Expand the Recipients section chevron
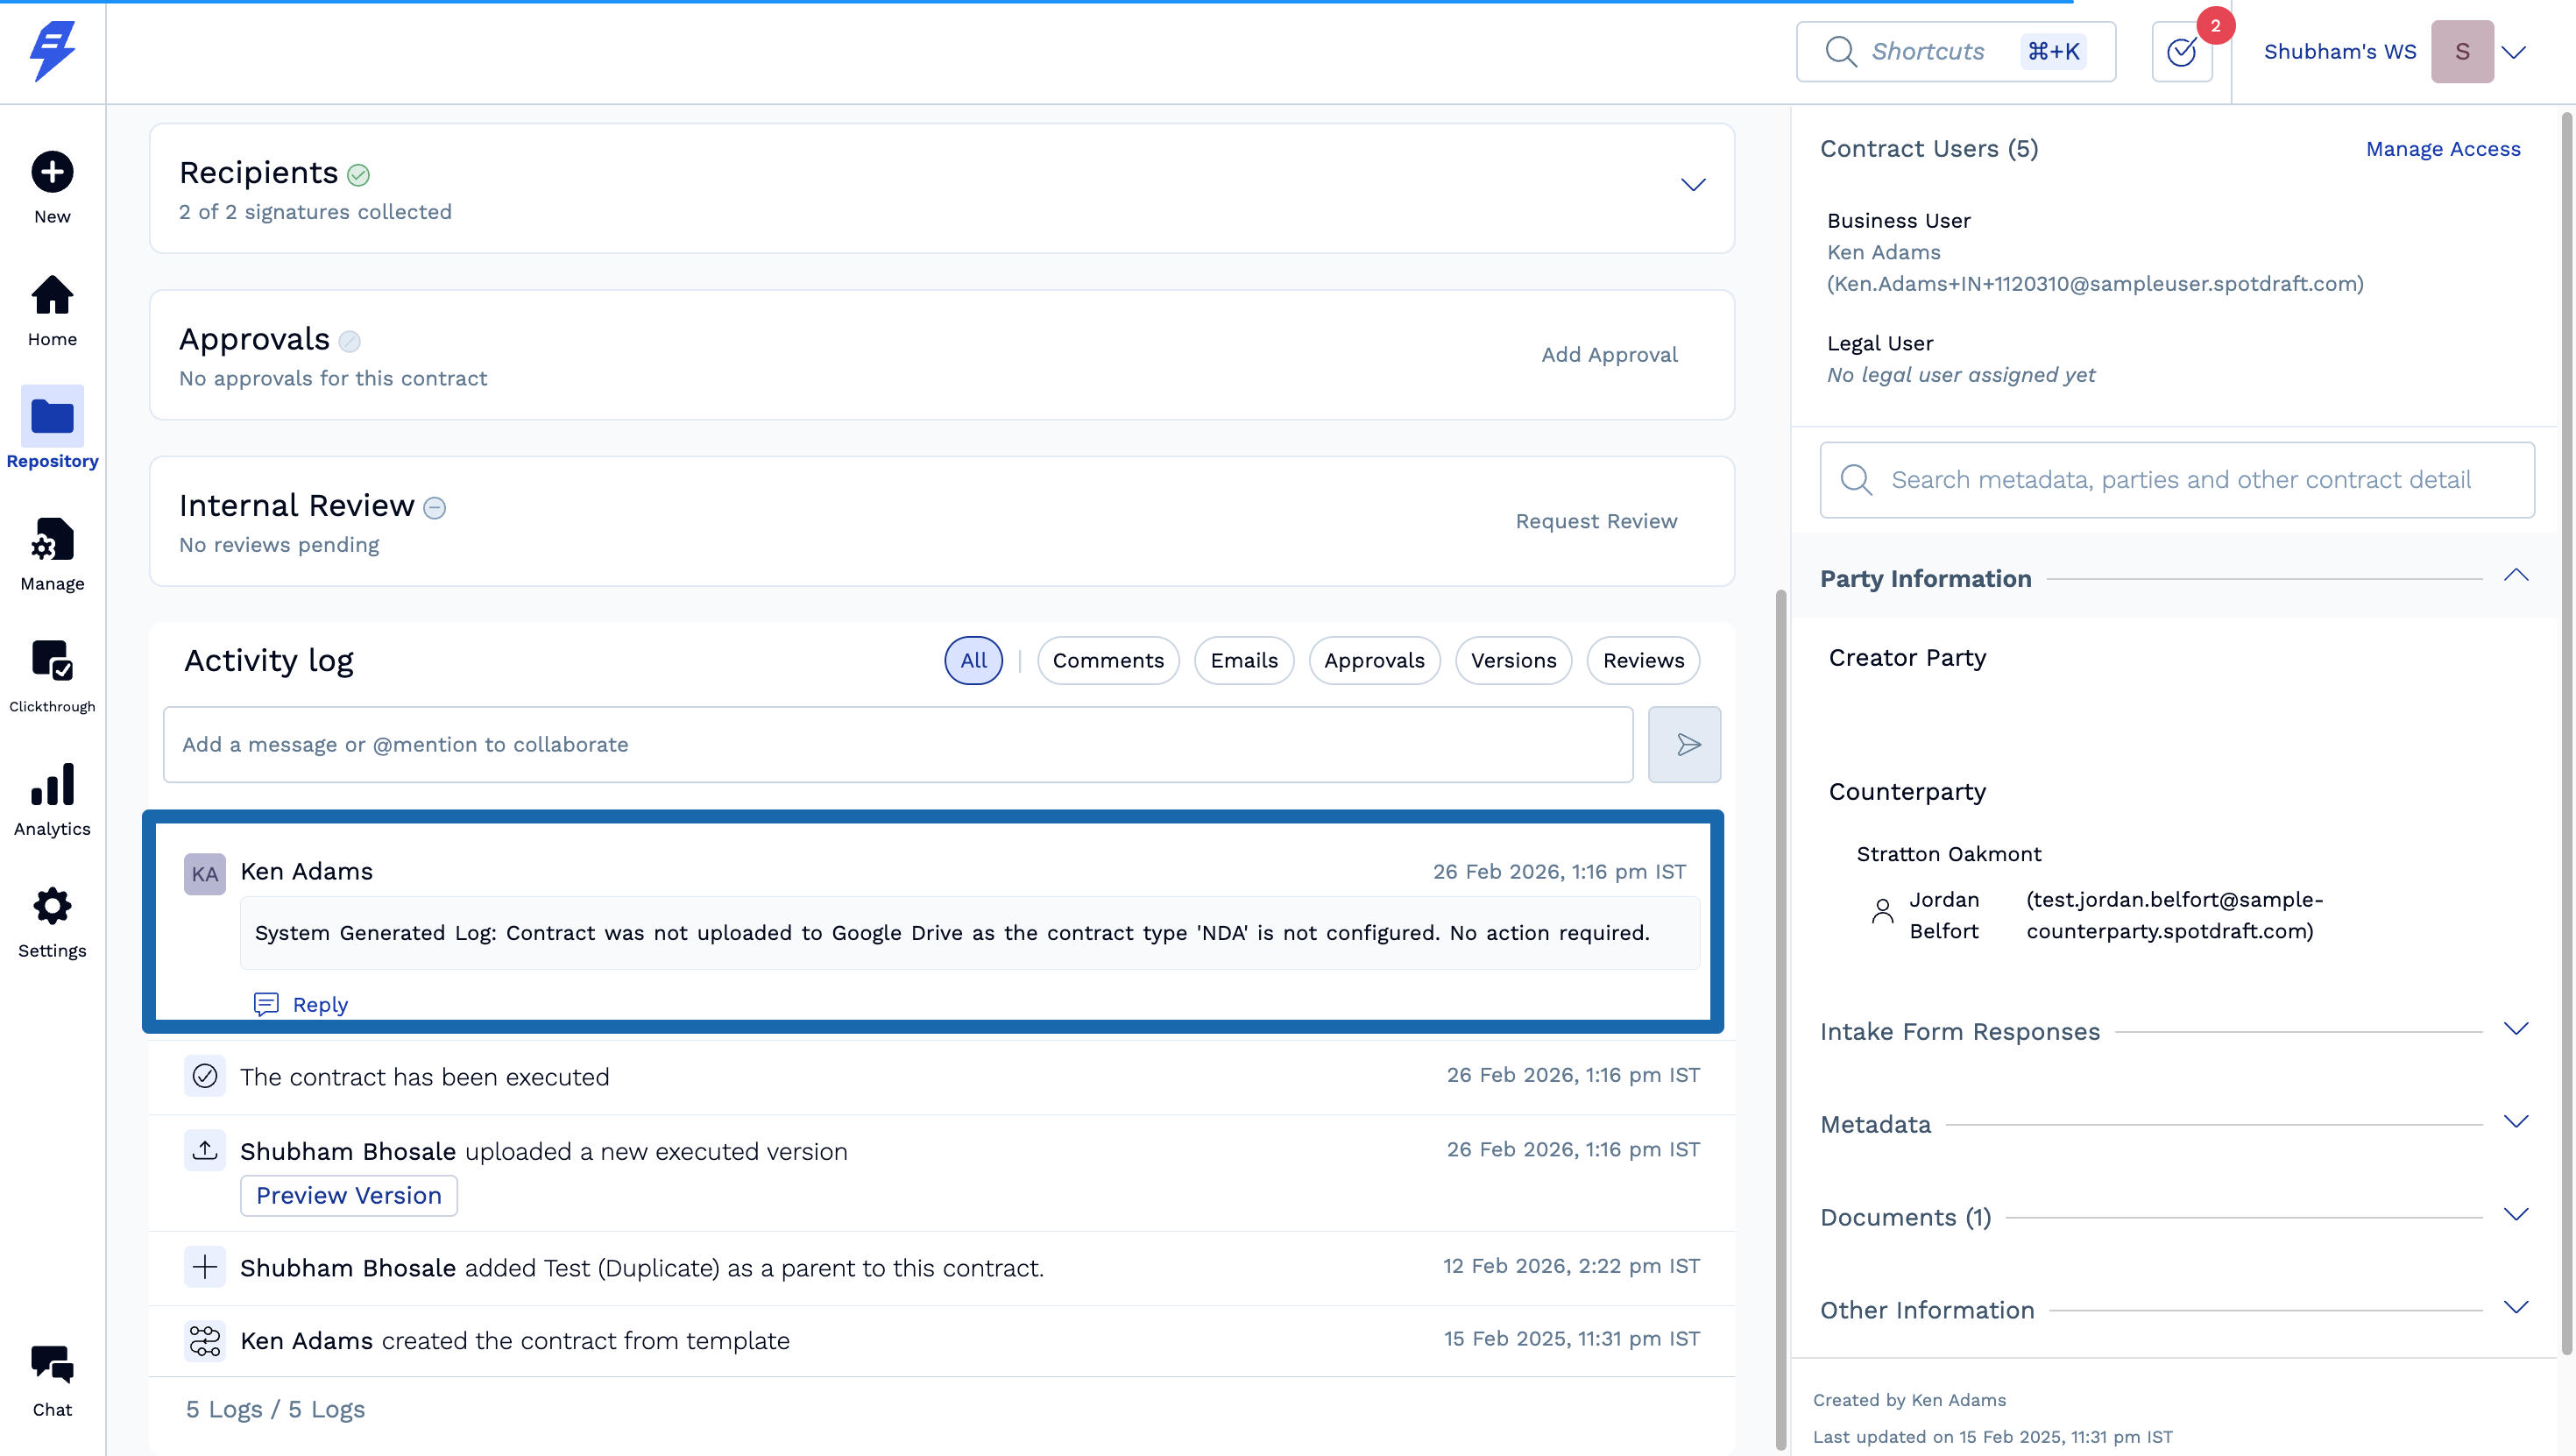 pos(1692,185)
